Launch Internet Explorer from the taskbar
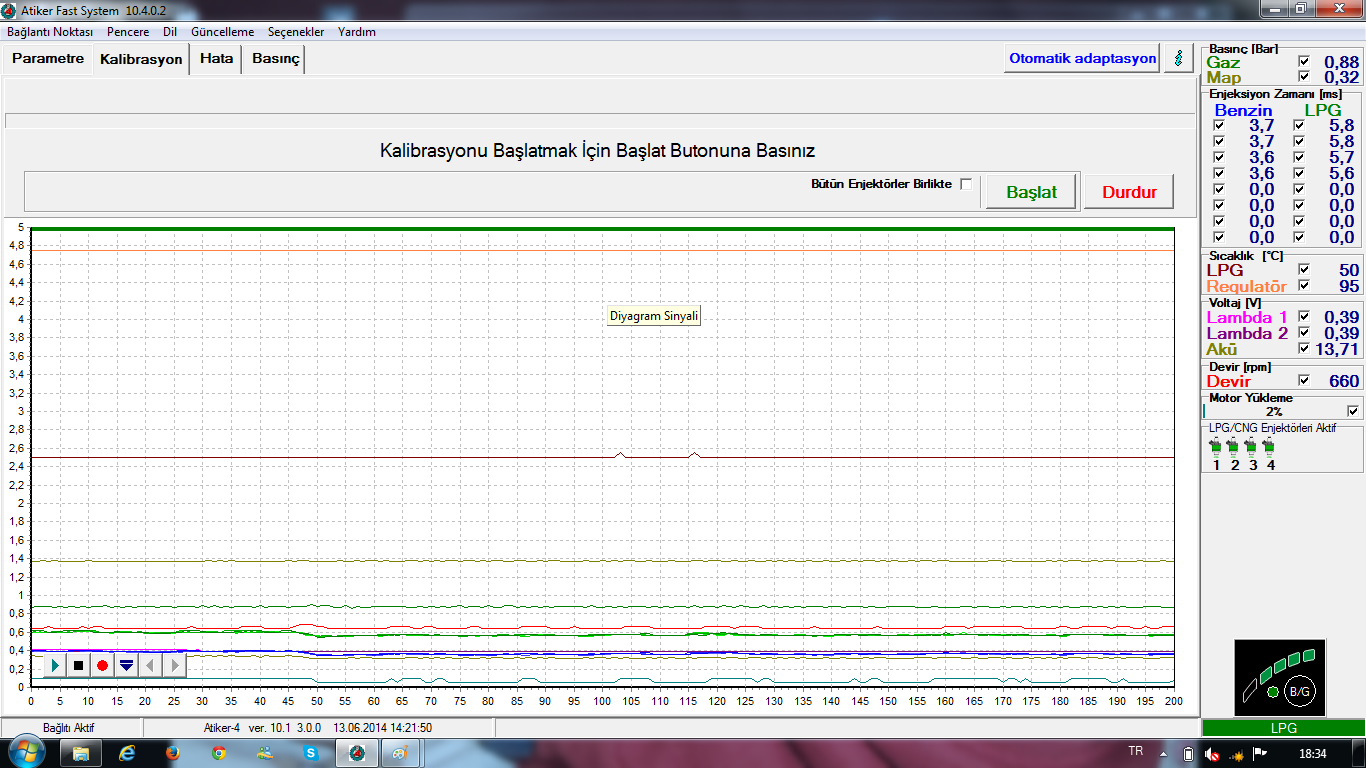 click(126, 752)
